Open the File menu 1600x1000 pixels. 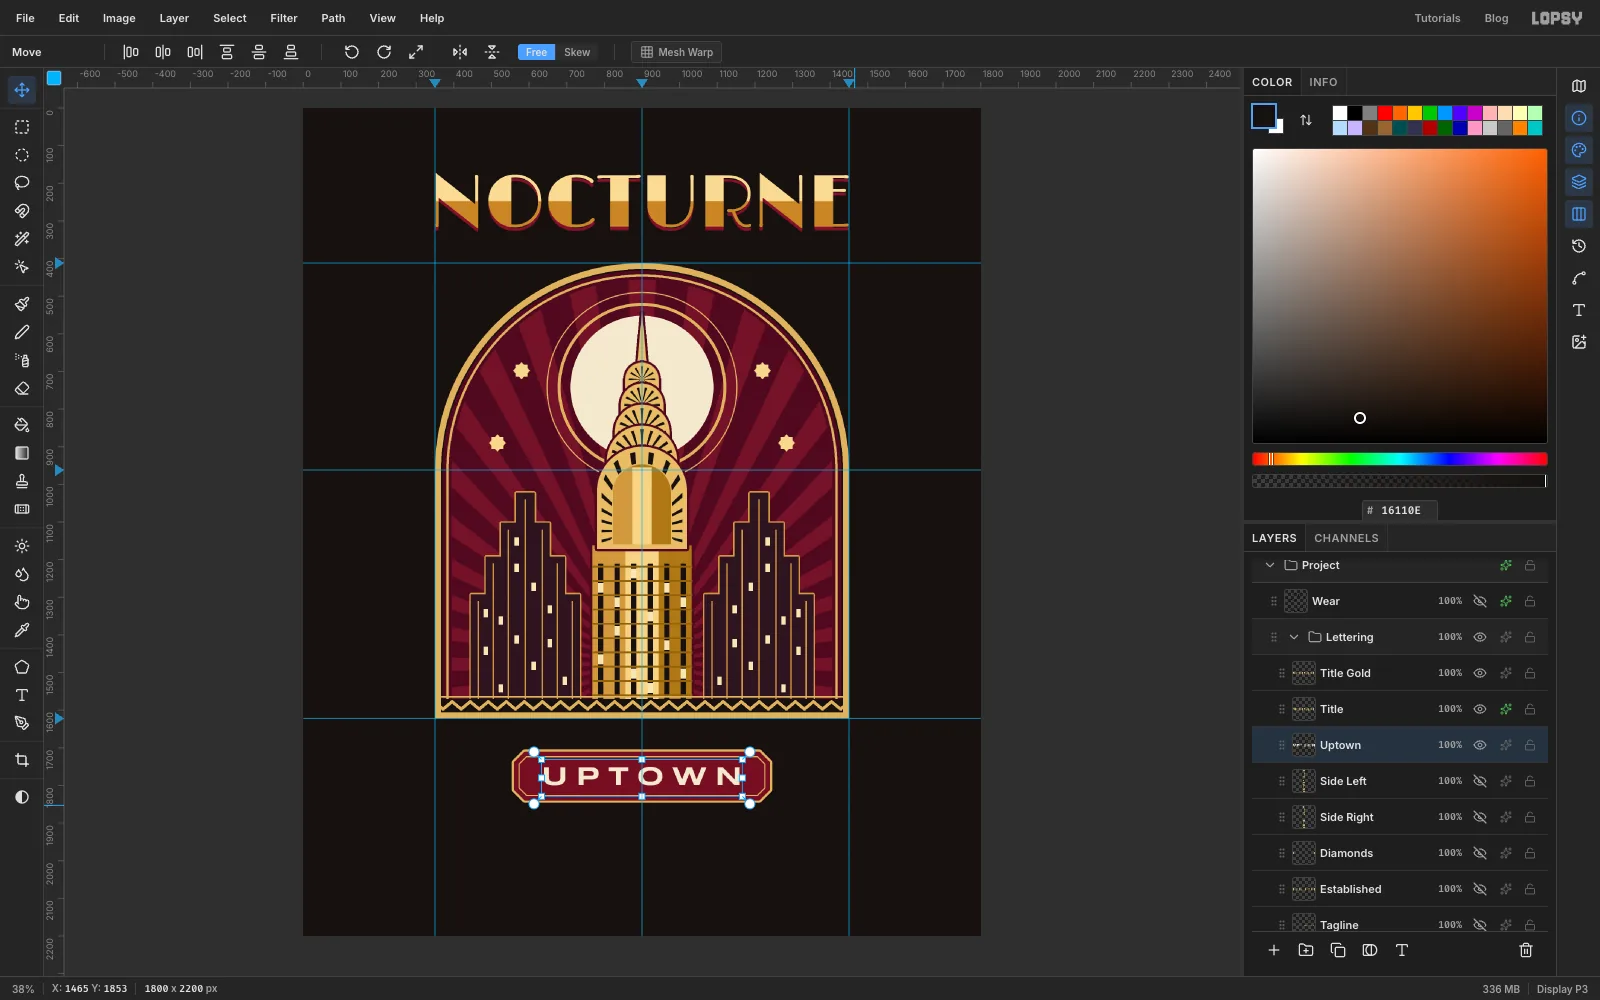(x=25, y=18)
